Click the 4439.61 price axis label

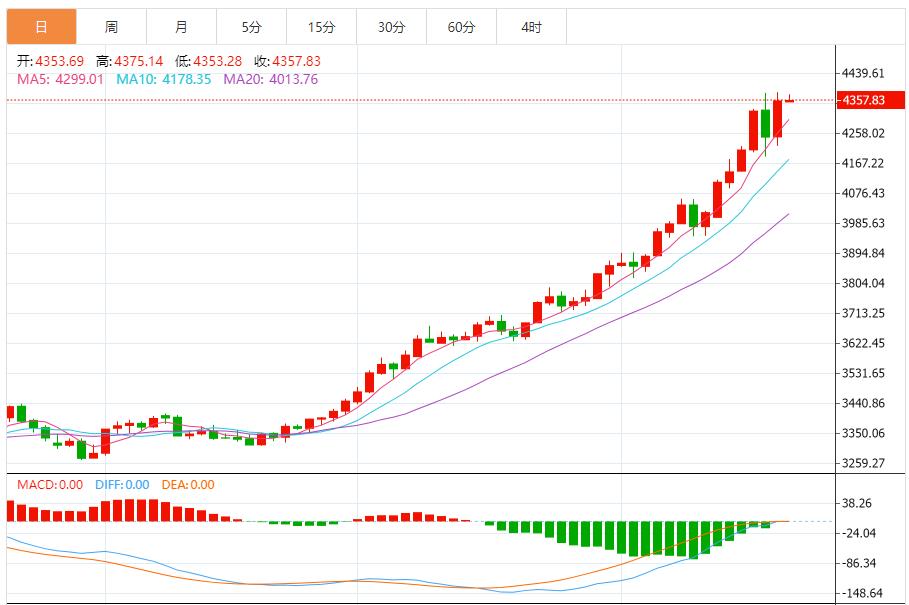[863, 73]
